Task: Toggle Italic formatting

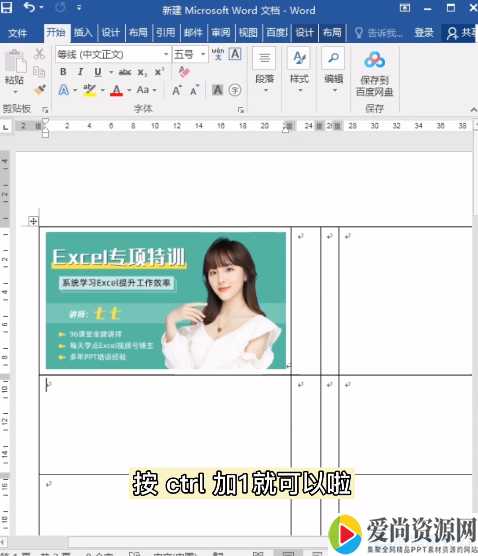Action: click(80, 72)
